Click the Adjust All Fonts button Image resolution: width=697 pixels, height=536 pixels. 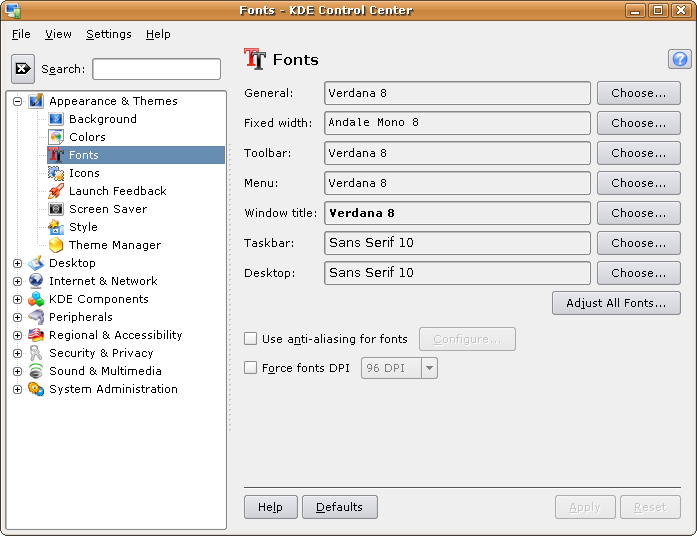point(616,303)
